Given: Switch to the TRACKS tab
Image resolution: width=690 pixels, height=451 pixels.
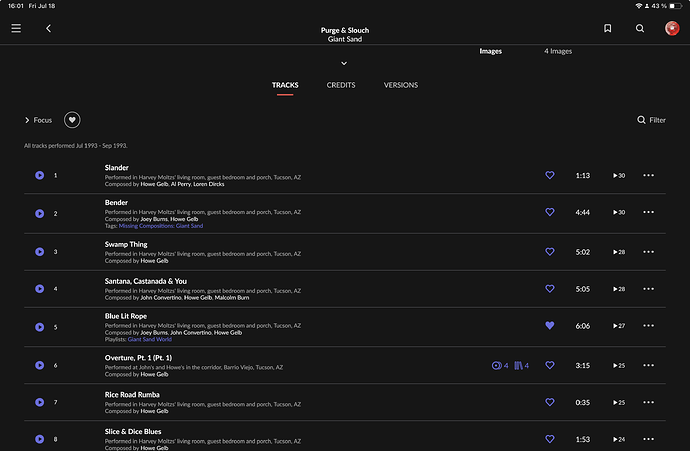Looking at the screenshot, I should click(285, 85).
